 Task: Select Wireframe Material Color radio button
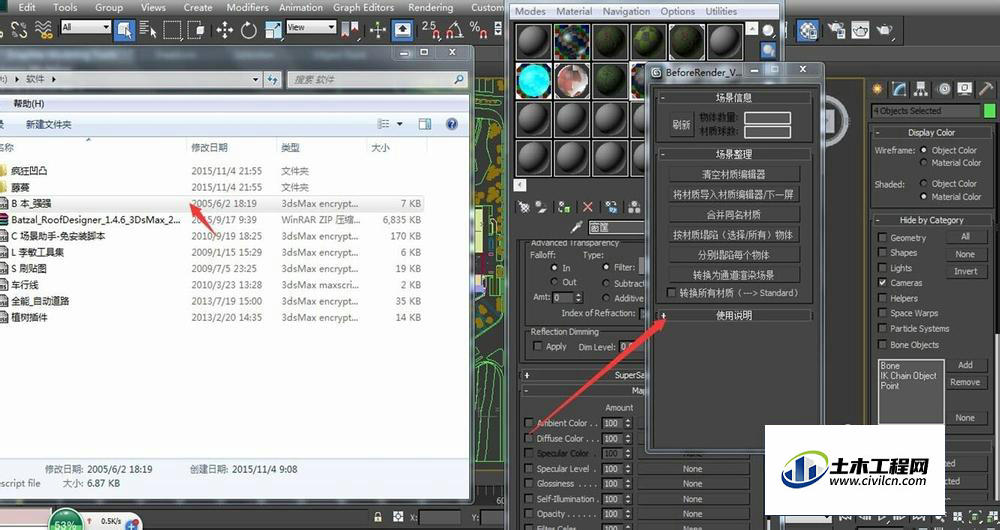point(923,163)
